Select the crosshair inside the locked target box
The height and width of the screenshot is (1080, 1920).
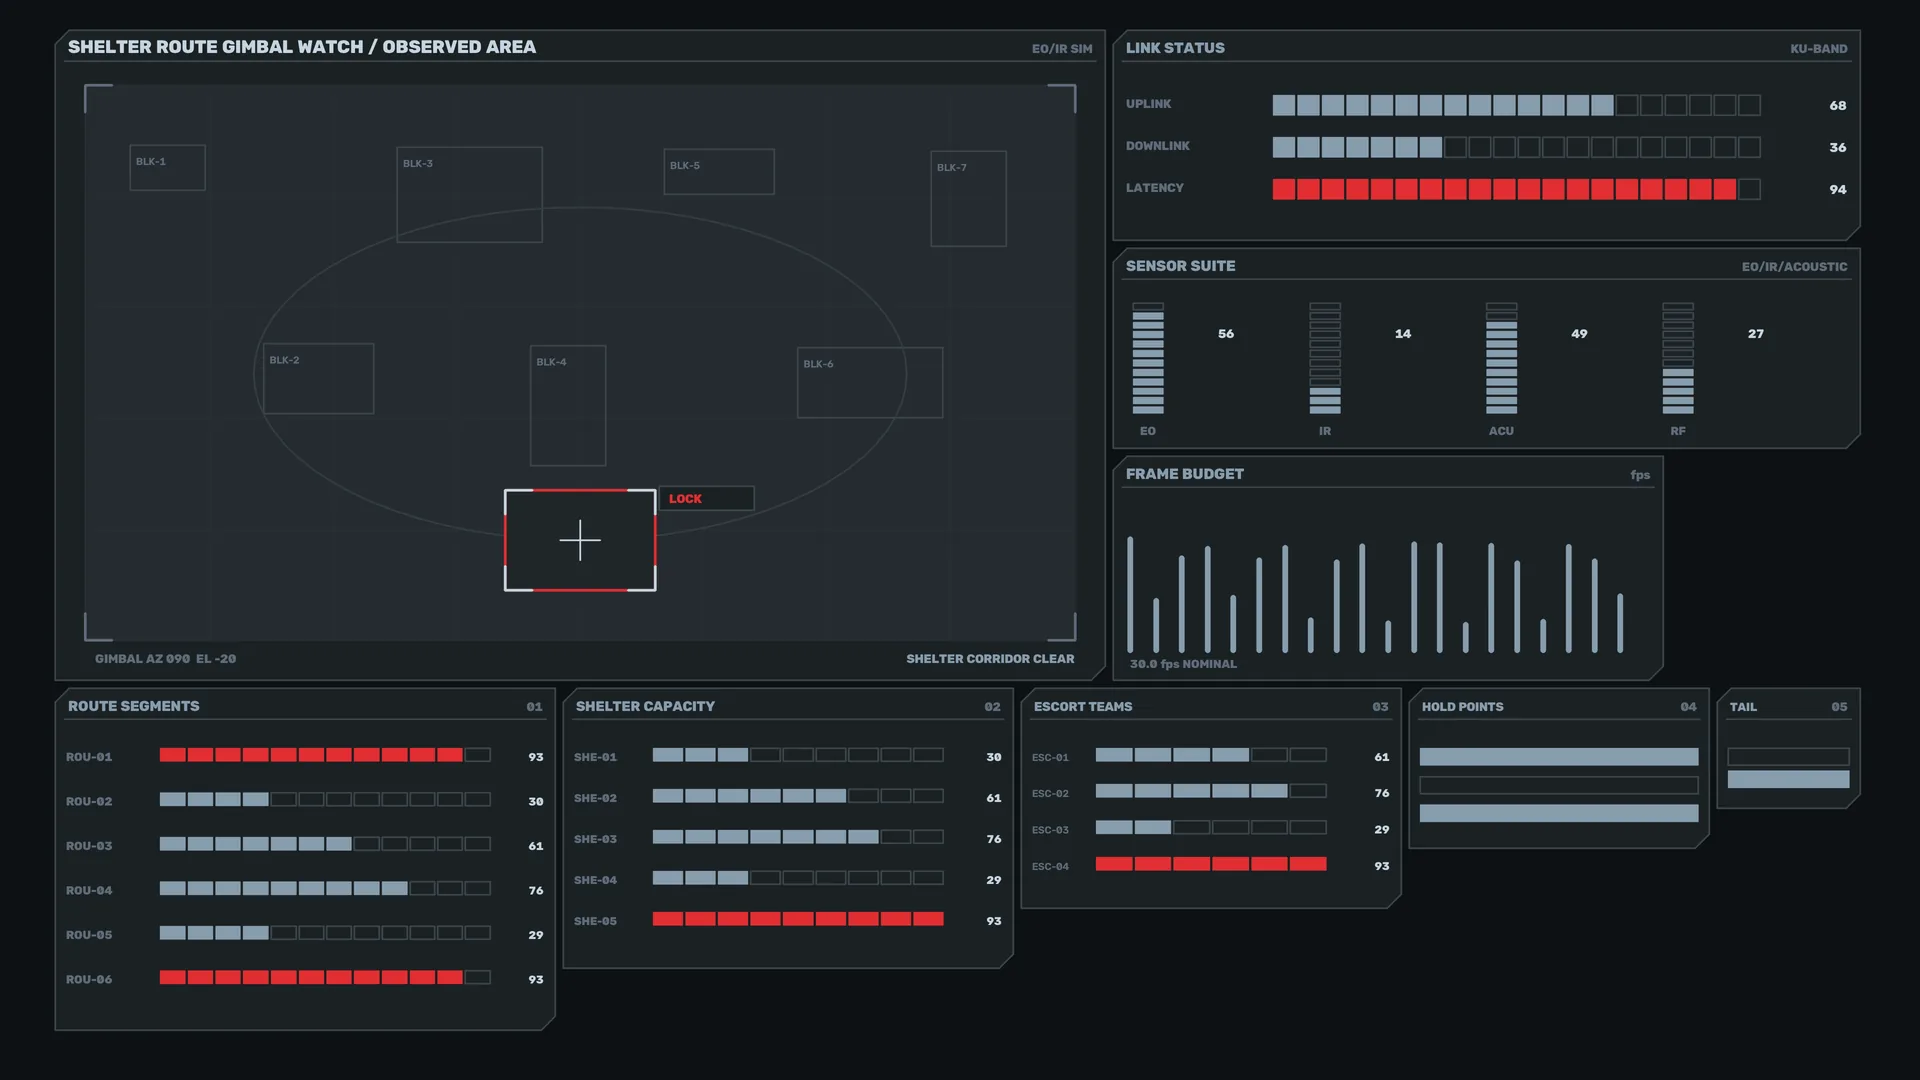click(x=580, y=540)
